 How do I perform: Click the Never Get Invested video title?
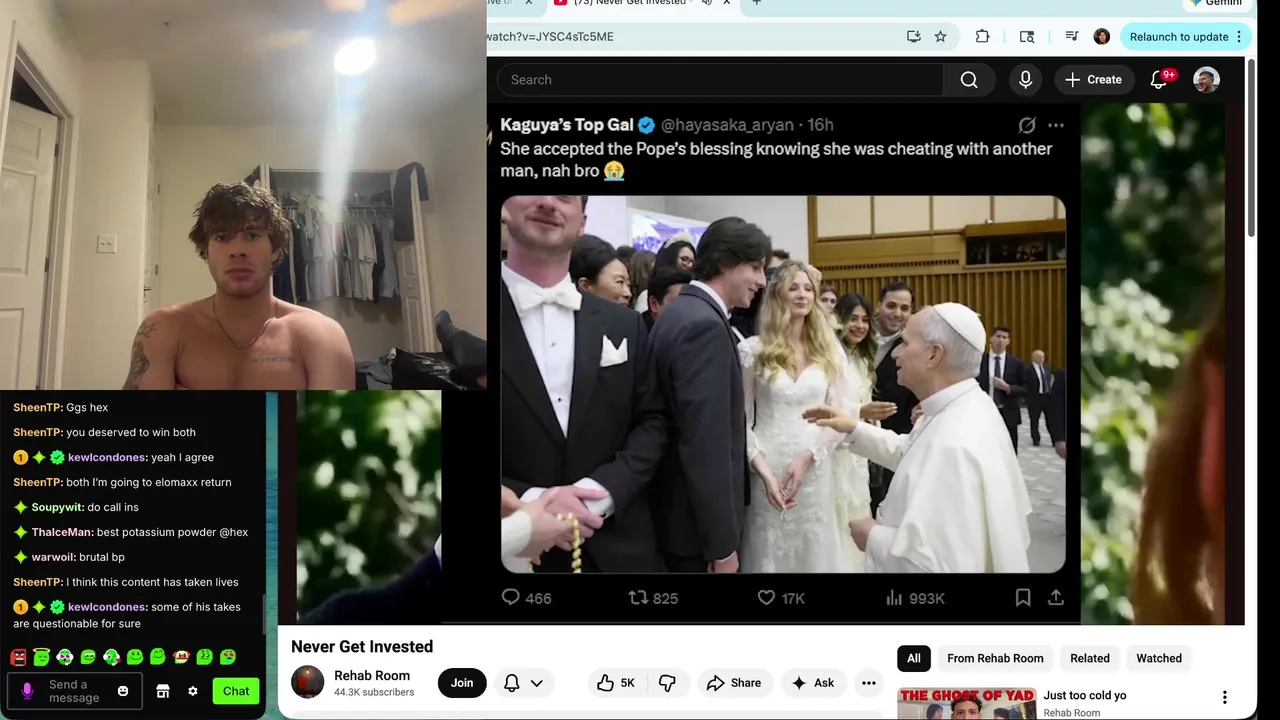(x=362, y=647)
